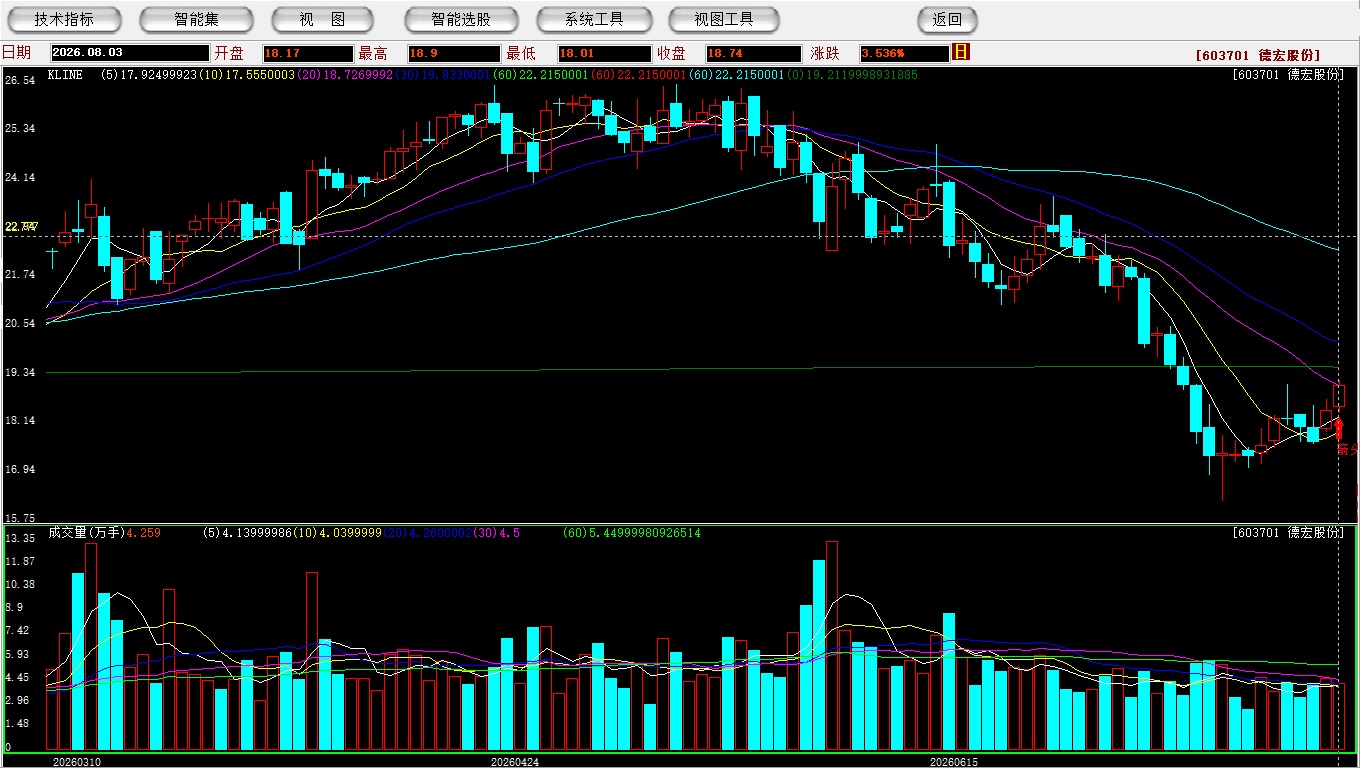Open 智能选股 stock screener
This screenshot has height=768, width=1360.
pyautogui.click(x=461, y=19)
